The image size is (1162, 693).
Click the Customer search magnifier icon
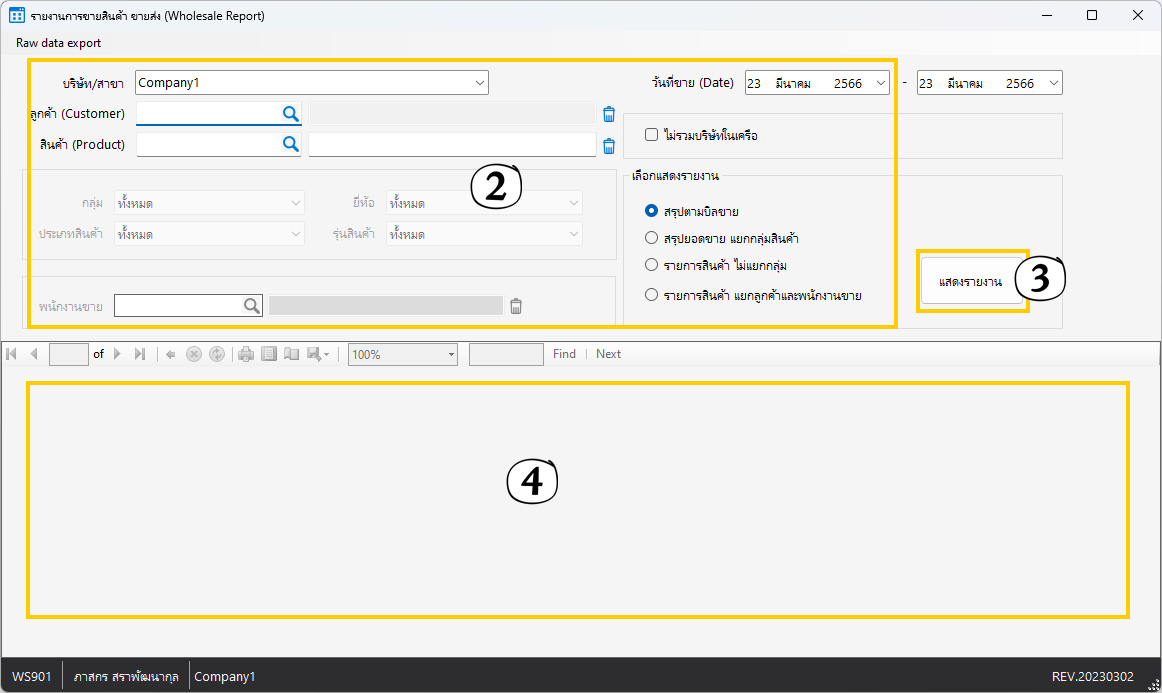[x=290, y=114]
